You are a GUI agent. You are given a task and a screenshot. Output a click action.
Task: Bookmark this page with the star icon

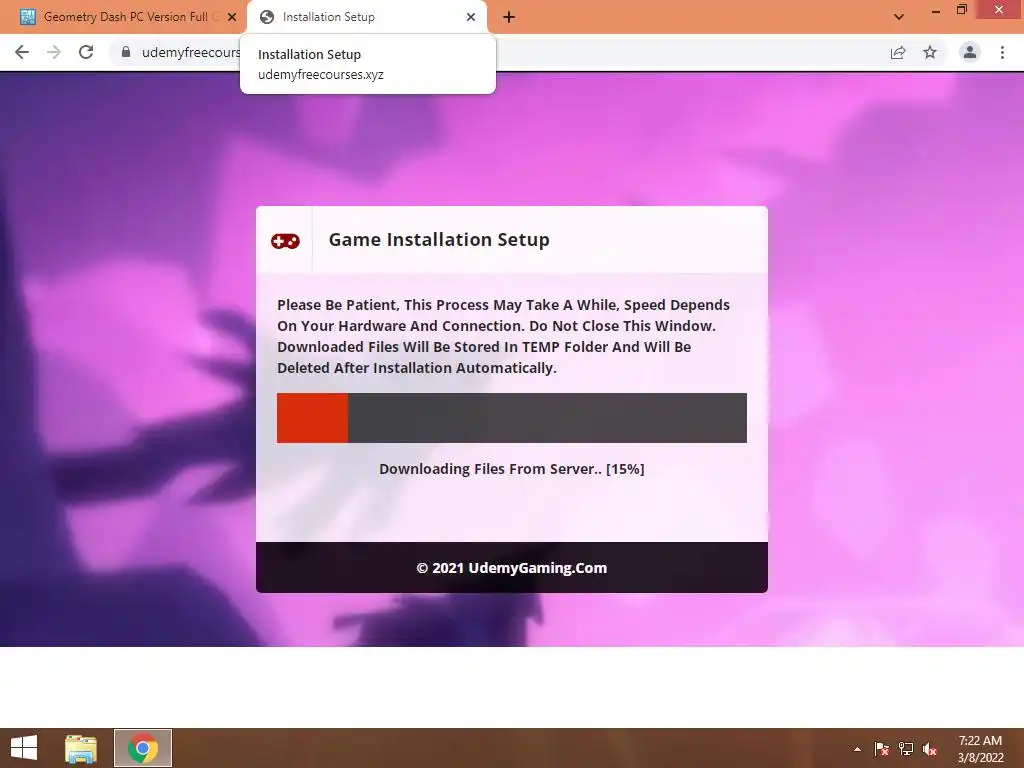coord(930,52)
